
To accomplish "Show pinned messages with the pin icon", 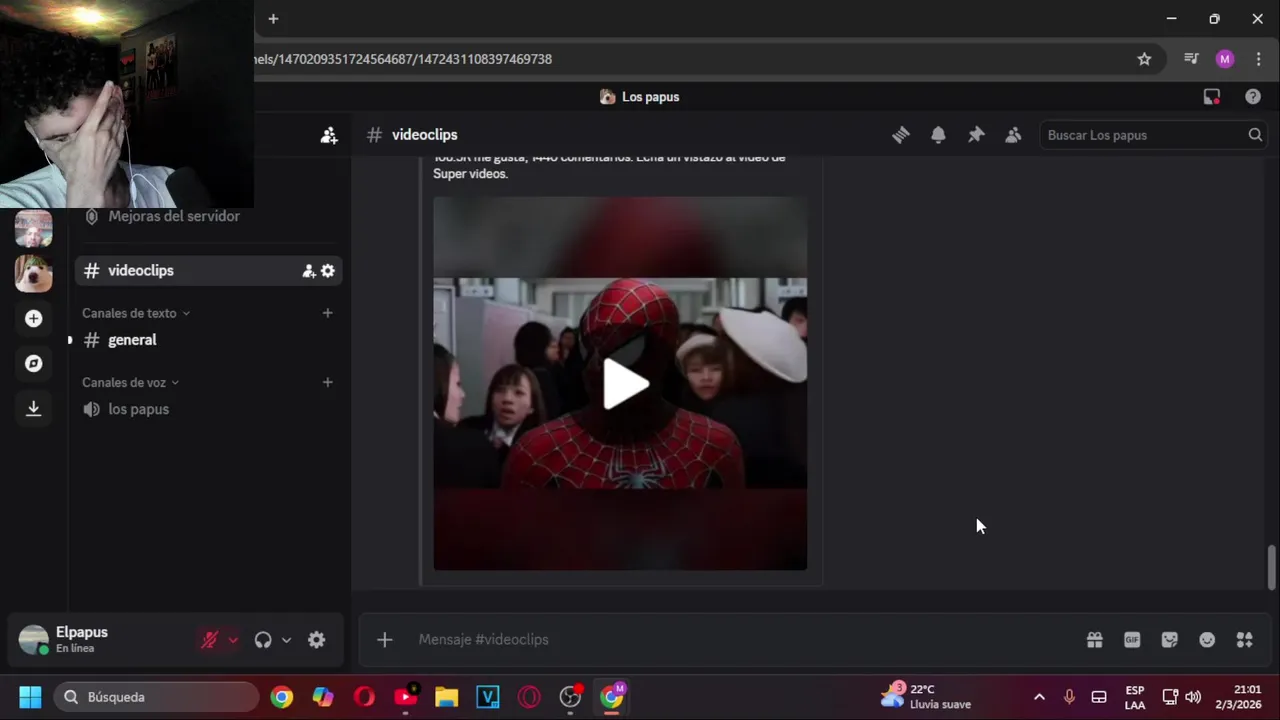I will click(x=976, y=135).
